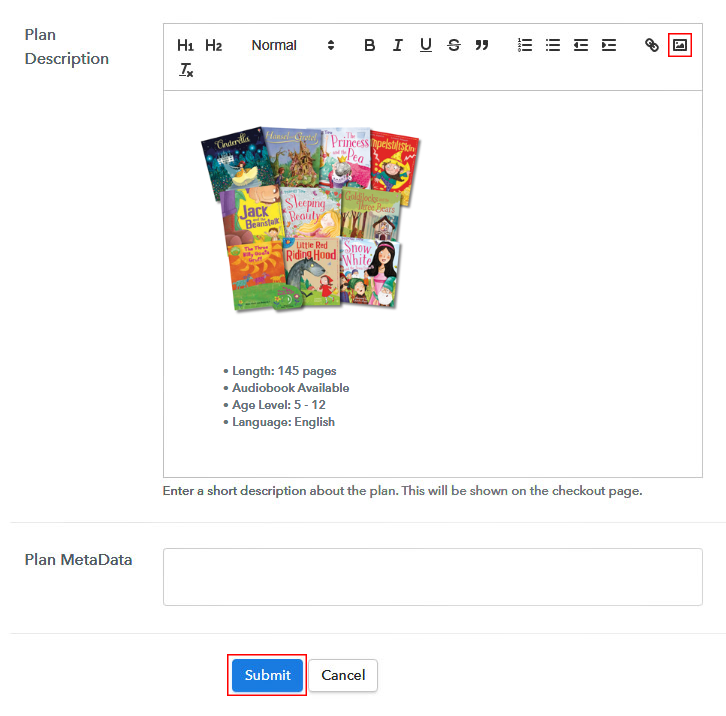Decrease the indent level
This screenshot has height=716, width=726.
[x=581, y=45]
